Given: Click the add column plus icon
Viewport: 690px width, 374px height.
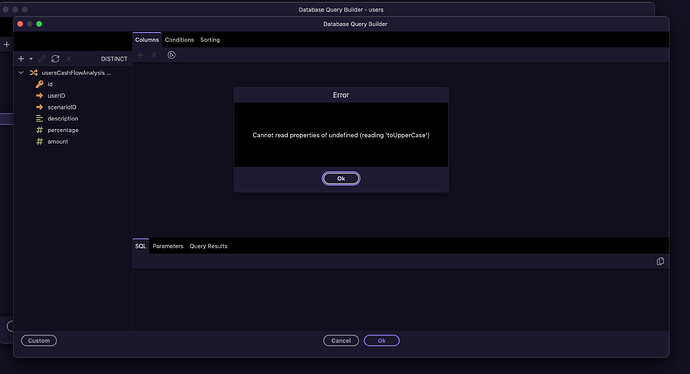Looking at the screenshot, I should 140,55.
